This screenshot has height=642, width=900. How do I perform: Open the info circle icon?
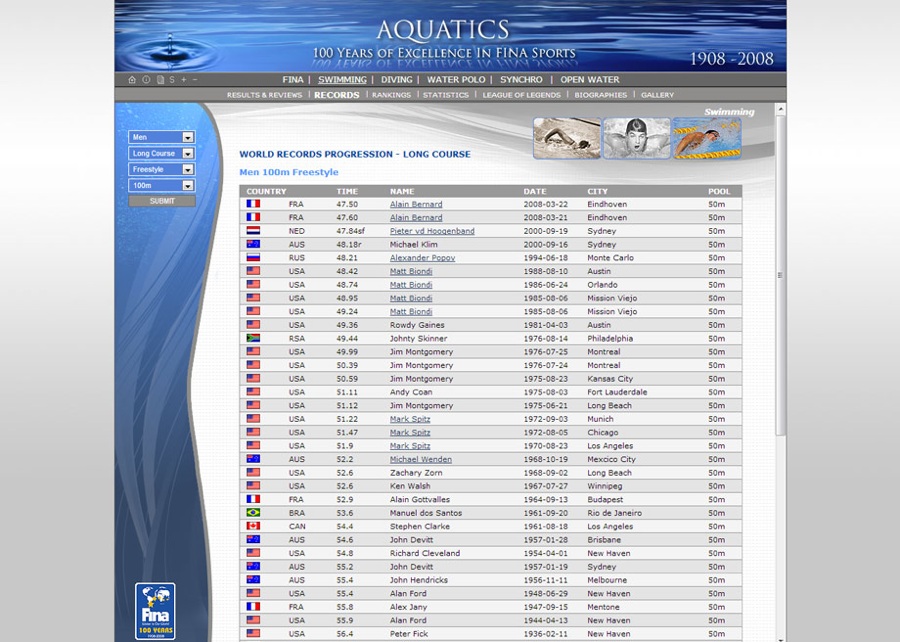coord(146,80)
